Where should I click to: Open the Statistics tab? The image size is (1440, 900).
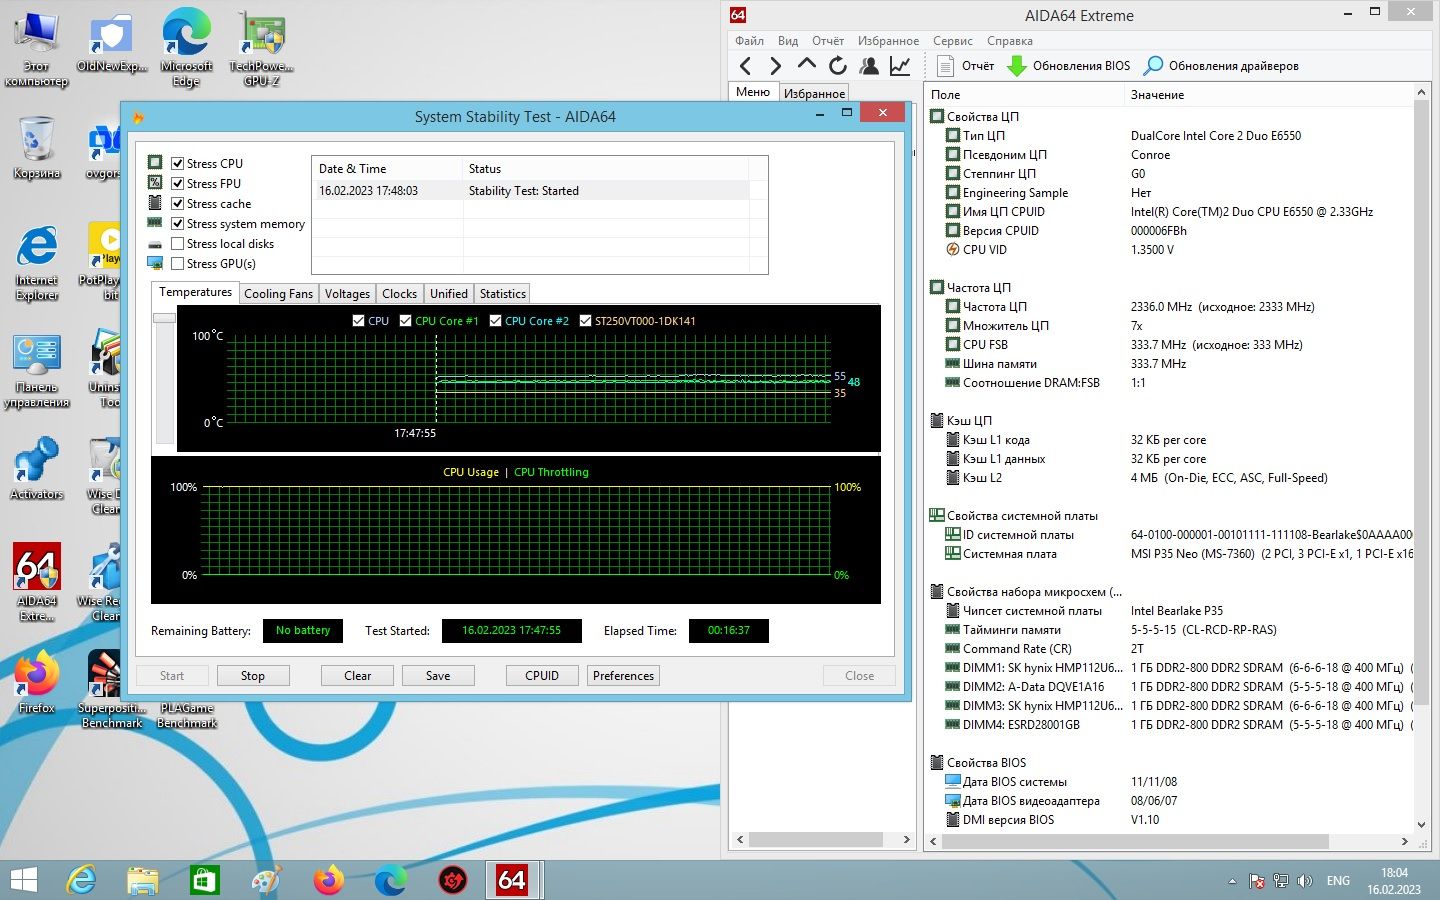pos(502,294)
